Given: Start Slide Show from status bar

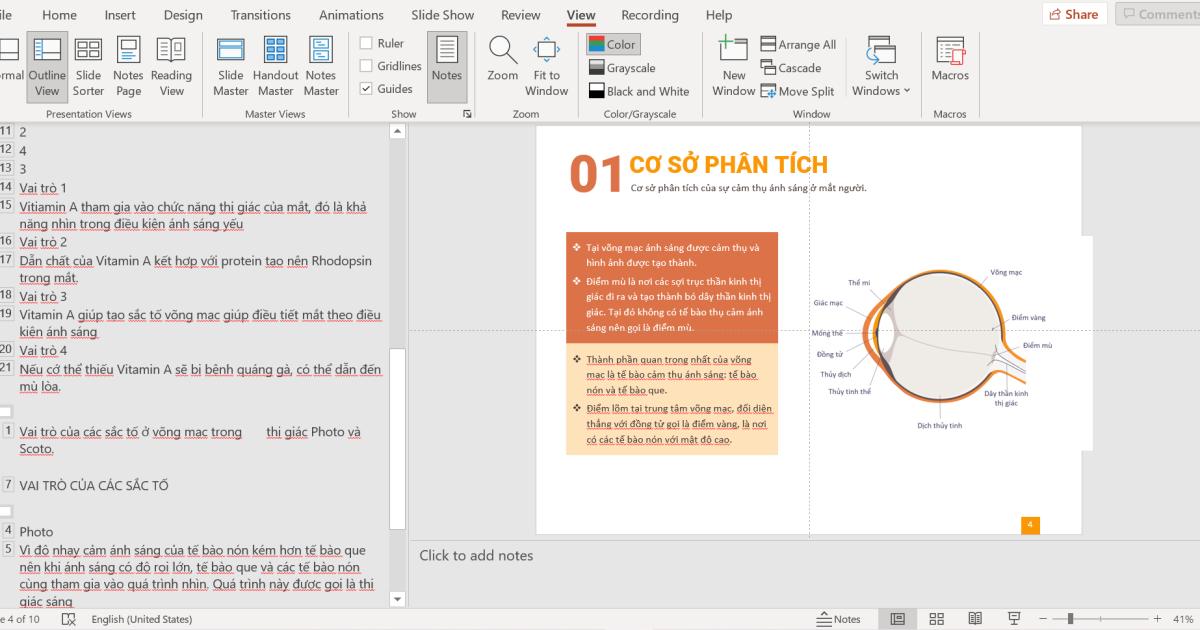Looking at the screenshot, I should coord(1014,619).
